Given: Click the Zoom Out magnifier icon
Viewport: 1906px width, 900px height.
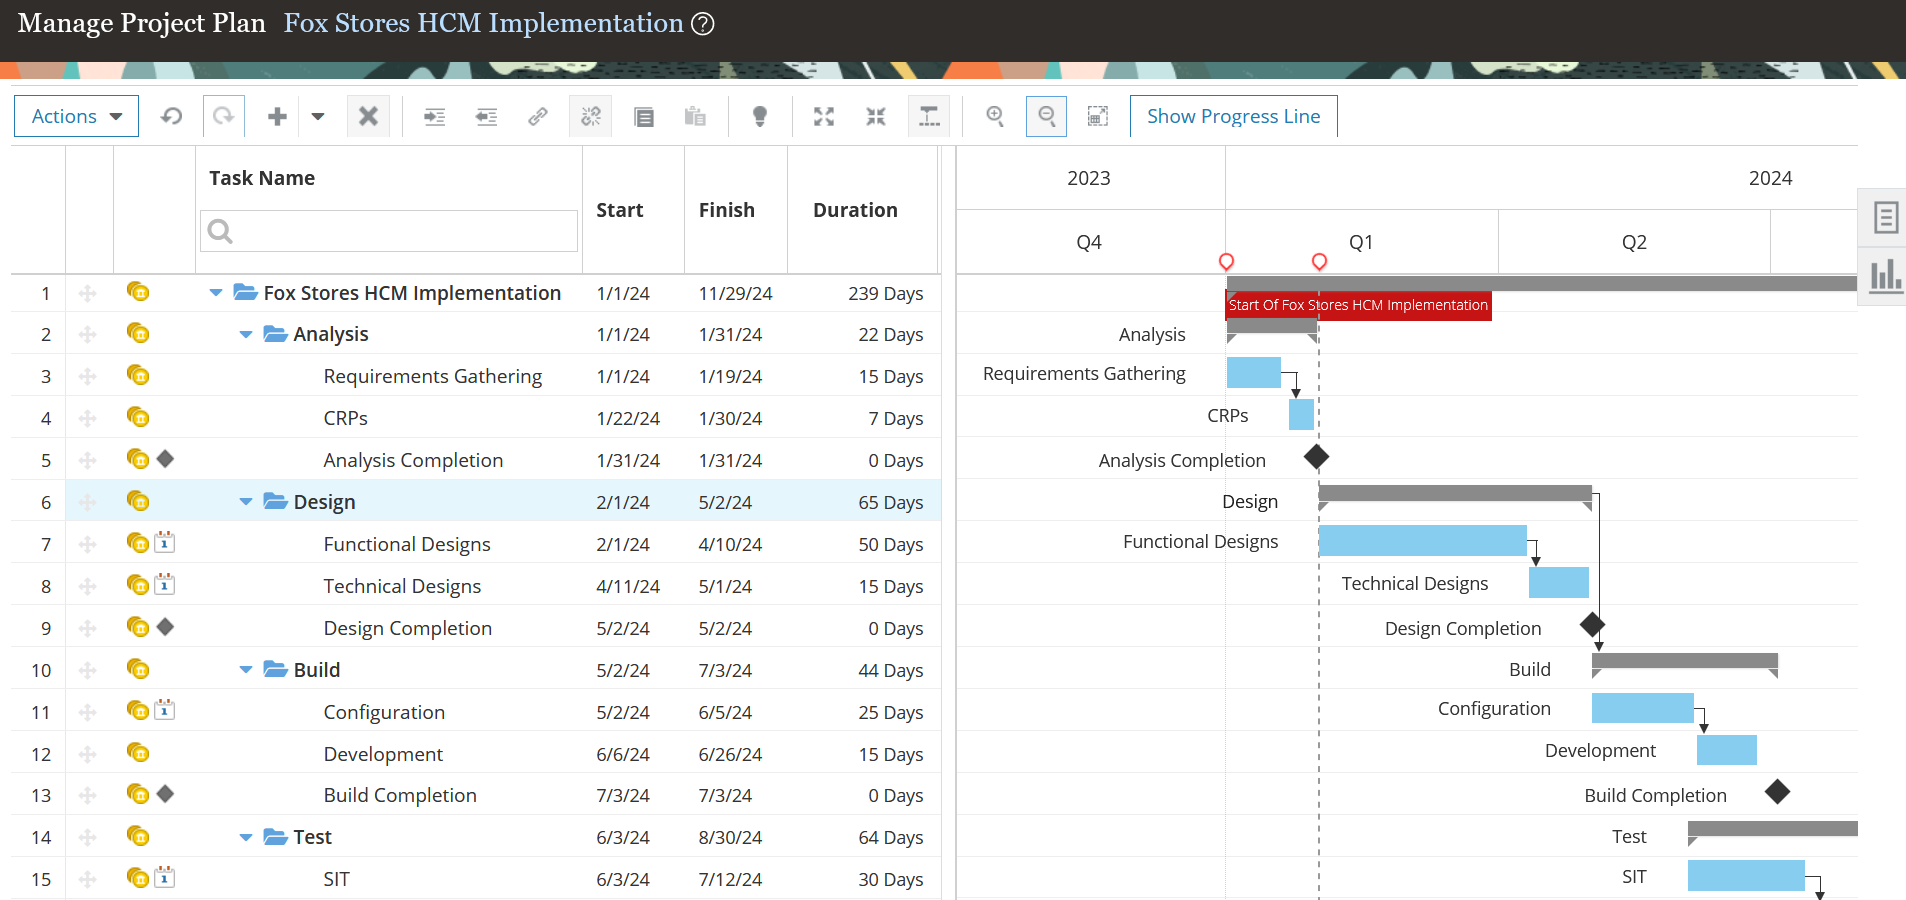Looking at the screenshot, I should tap(1047, 116).
